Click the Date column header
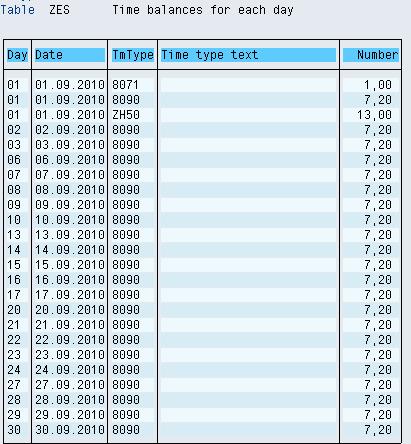 pos(70,55)
